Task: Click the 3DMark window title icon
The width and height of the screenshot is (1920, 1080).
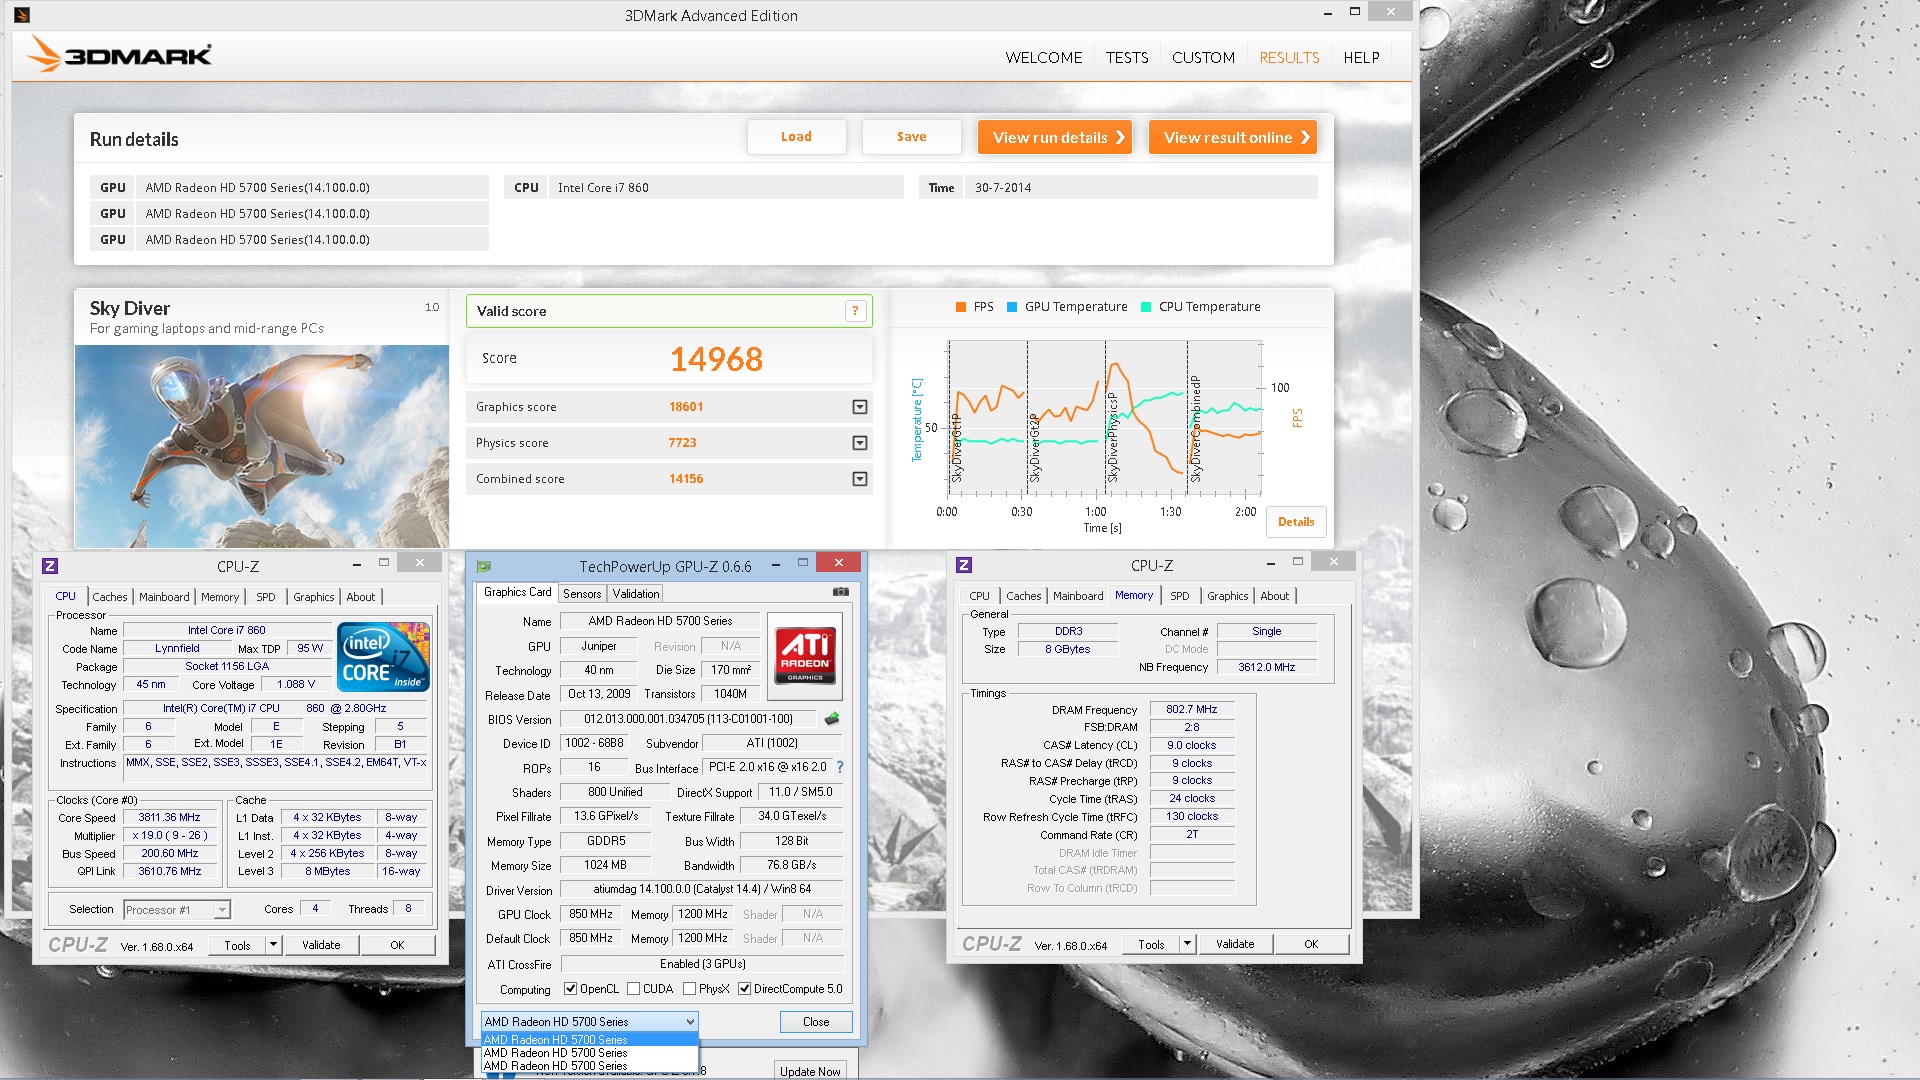Action: pos(22,15)
